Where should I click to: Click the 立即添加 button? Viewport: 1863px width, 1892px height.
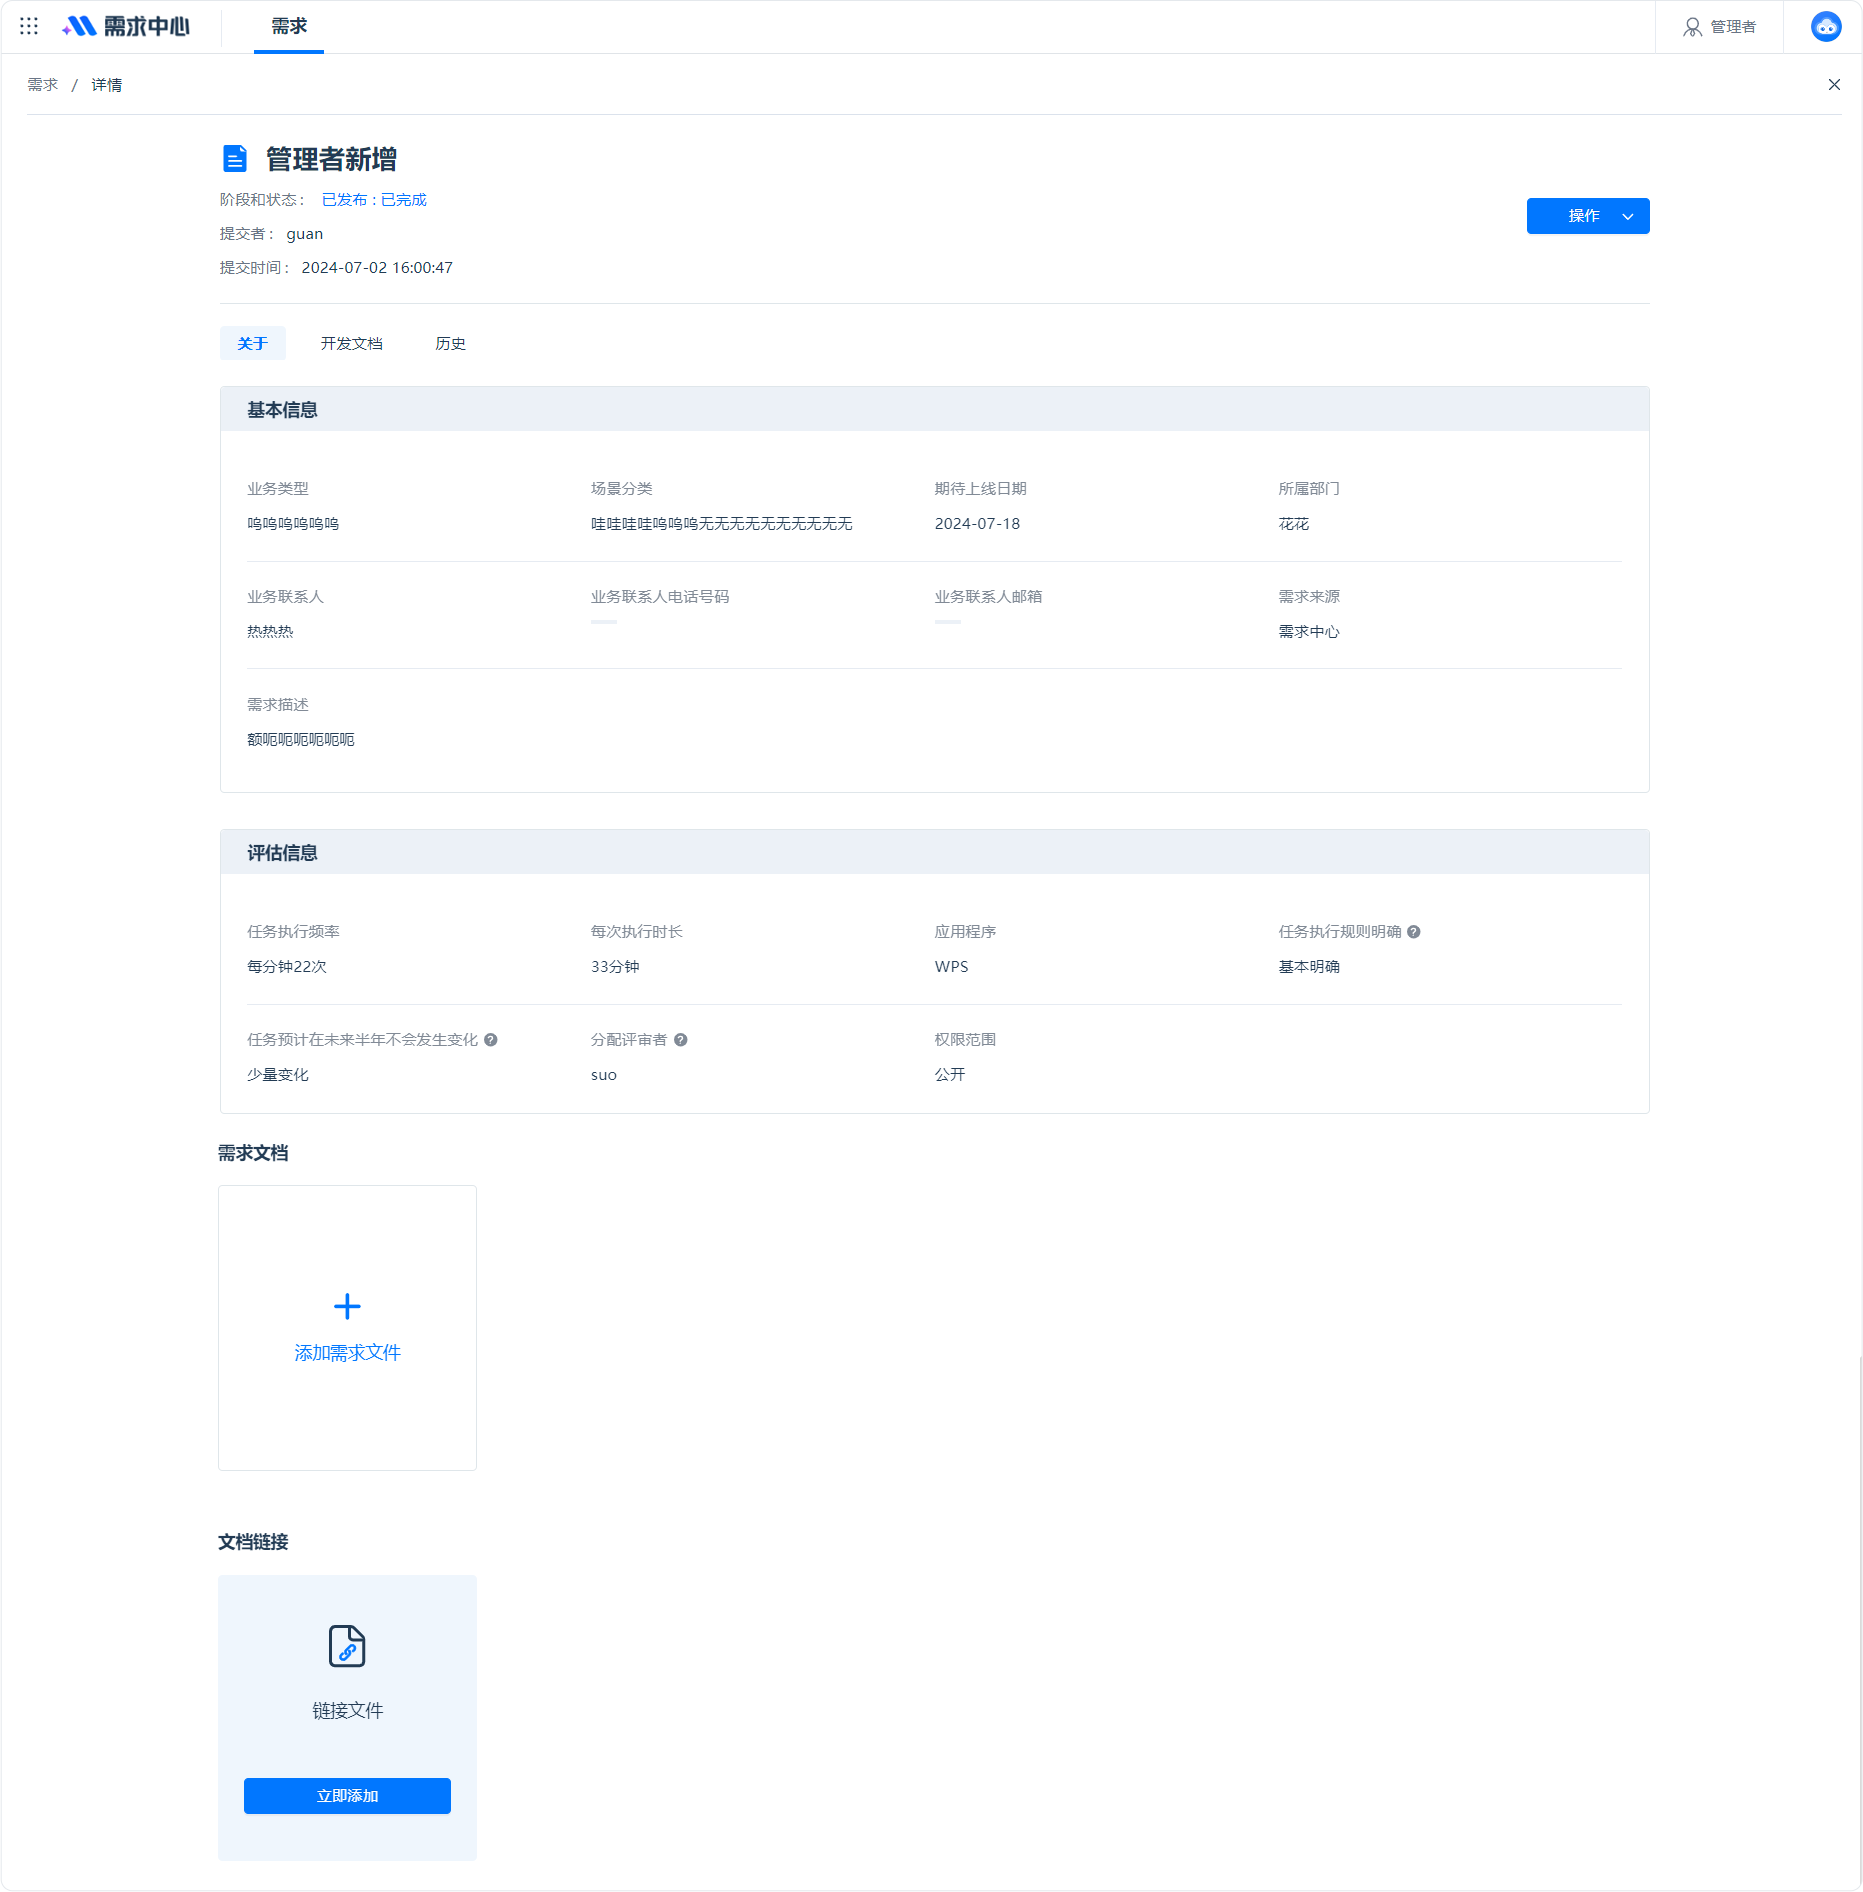[x=347, y=1796]
